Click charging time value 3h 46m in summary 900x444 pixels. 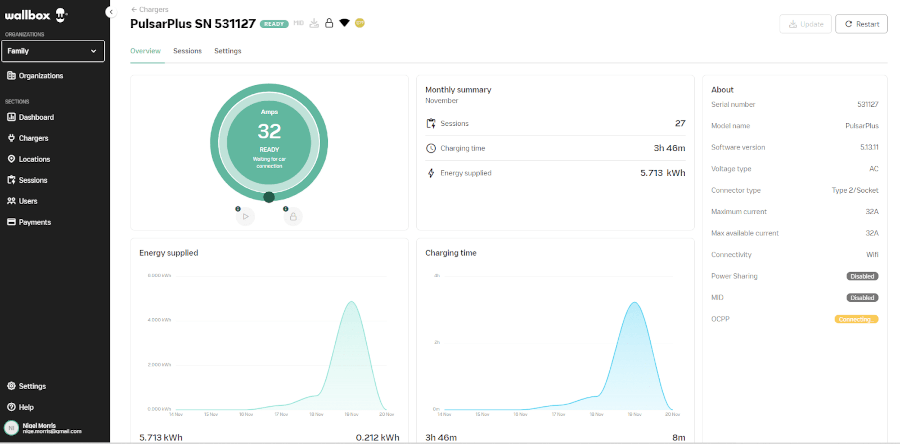669,148
